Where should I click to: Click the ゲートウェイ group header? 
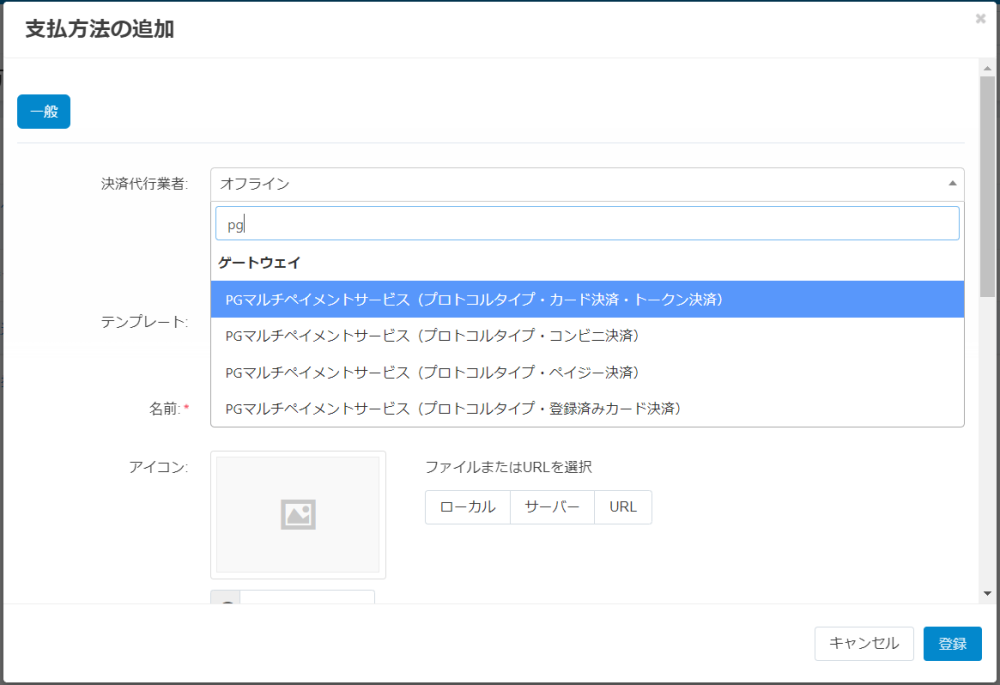pos(259,262)
